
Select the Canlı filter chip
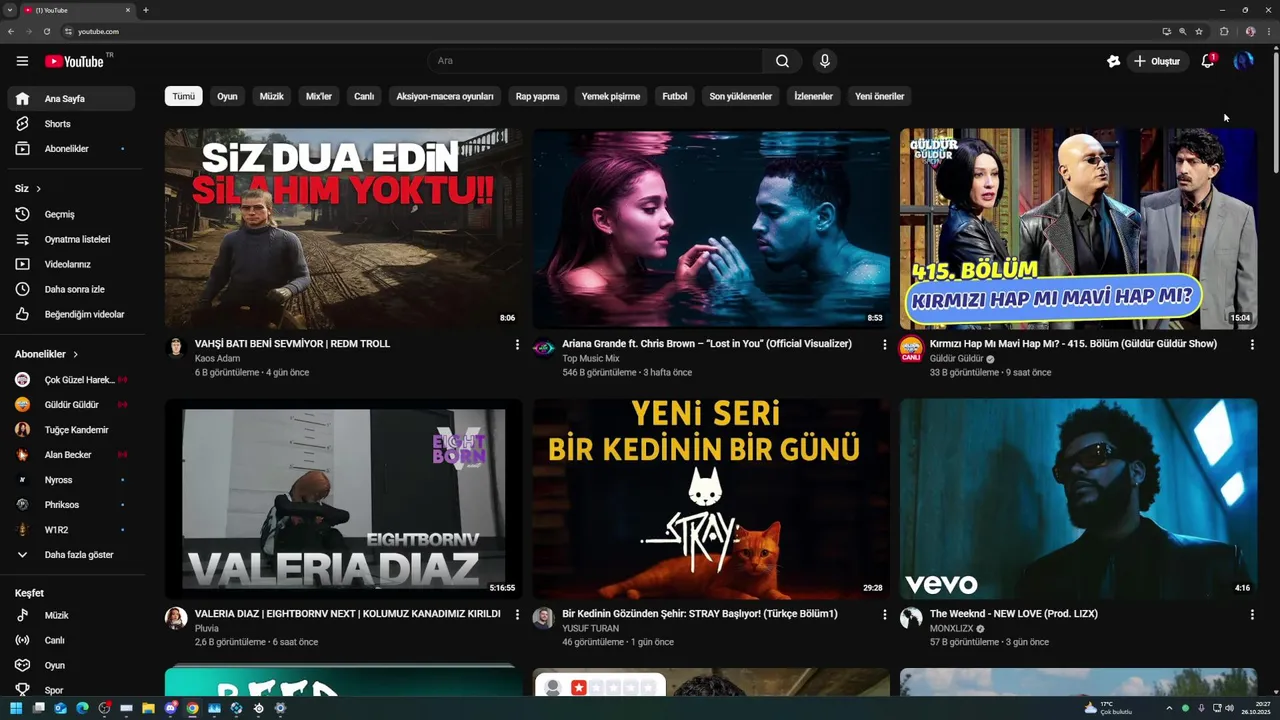(x=364, y=96)
